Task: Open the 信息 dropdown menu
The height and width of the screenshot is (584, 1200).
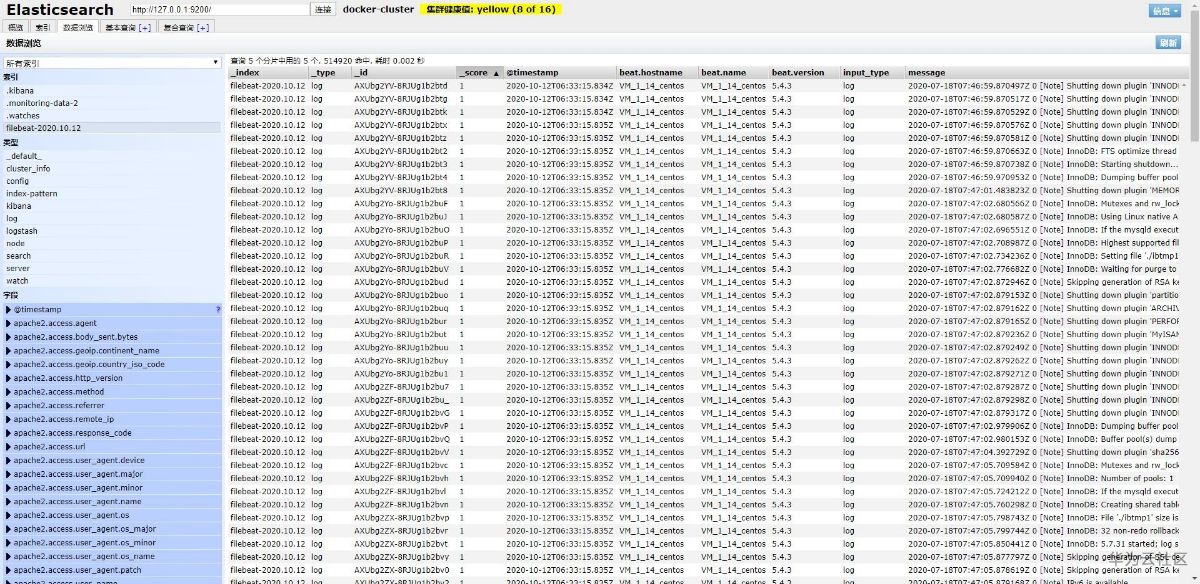Action: click(x=1163, y=10)
